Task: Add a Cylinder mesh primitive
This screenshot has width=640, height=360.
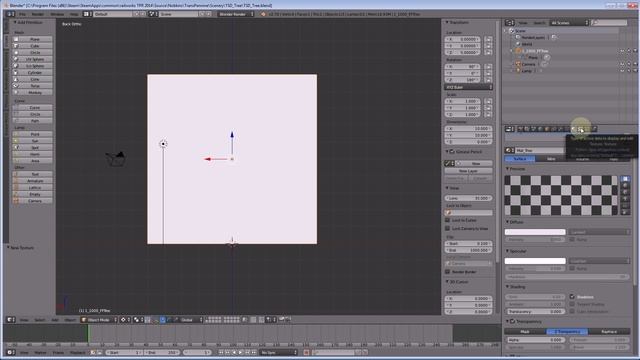Action: 33,72
